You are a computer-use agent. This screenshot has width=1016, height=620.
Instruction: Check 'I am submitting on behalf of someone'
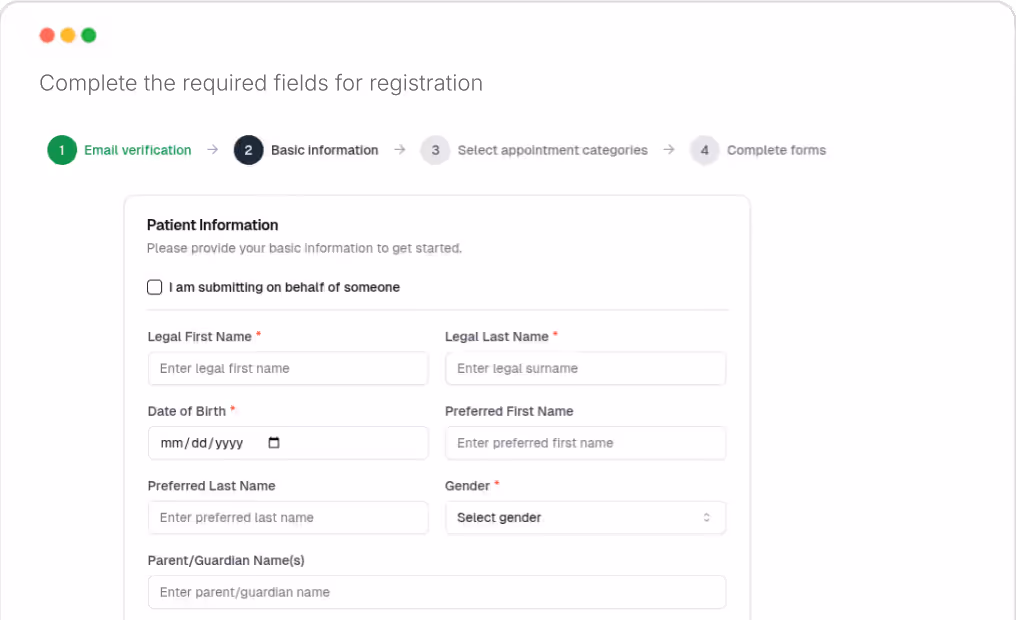point(155,287)
